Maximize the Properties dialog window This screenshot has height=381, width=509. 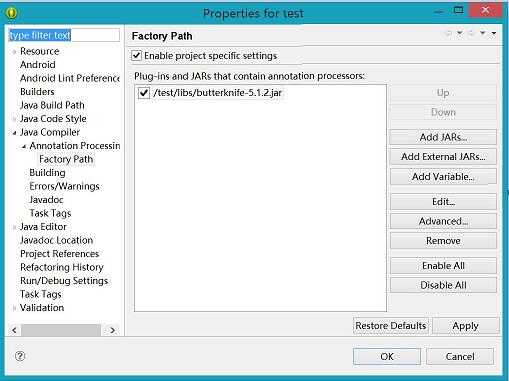point(459,11)
